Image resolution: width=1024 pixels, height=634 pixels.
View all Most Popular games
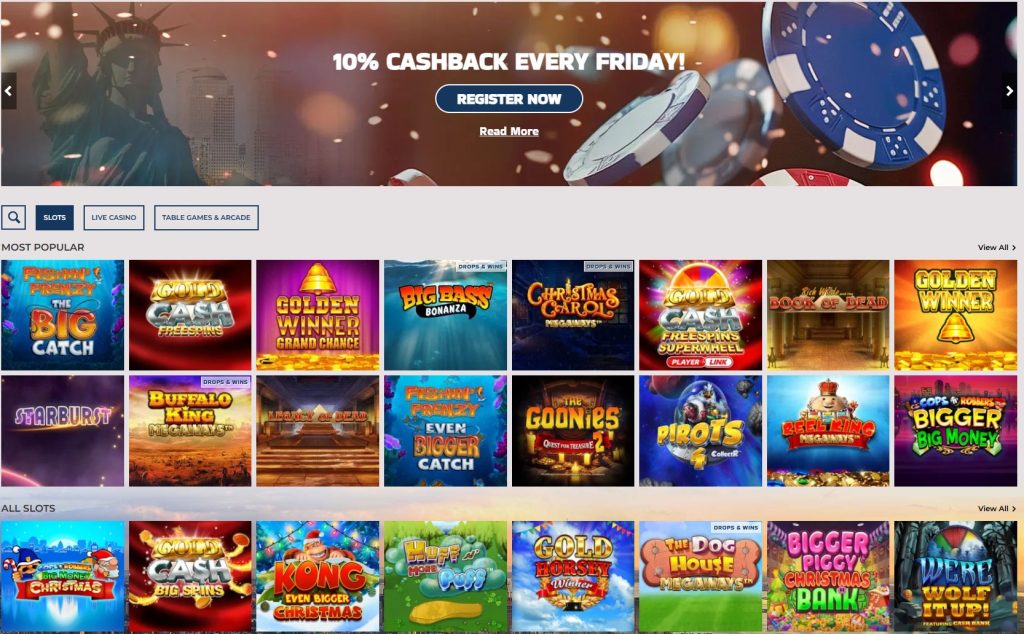pos(997,247)
